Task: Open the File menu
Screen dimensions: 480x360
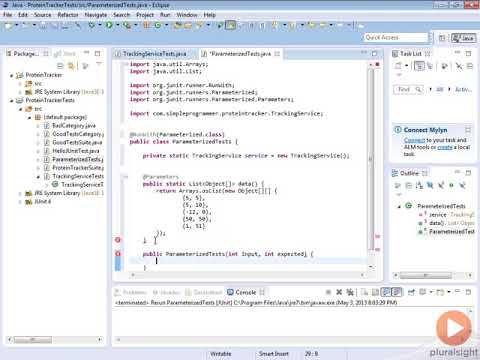Action: [x=7, y=15]
